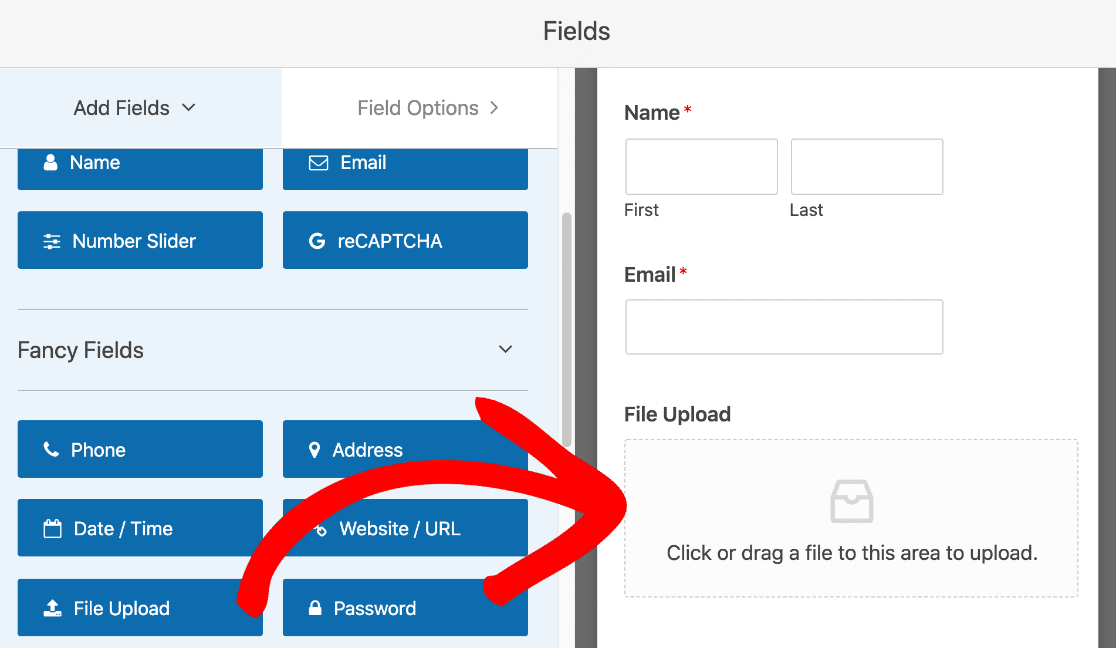
Task: Click the First name input box
Action: (x=701, y=167)
